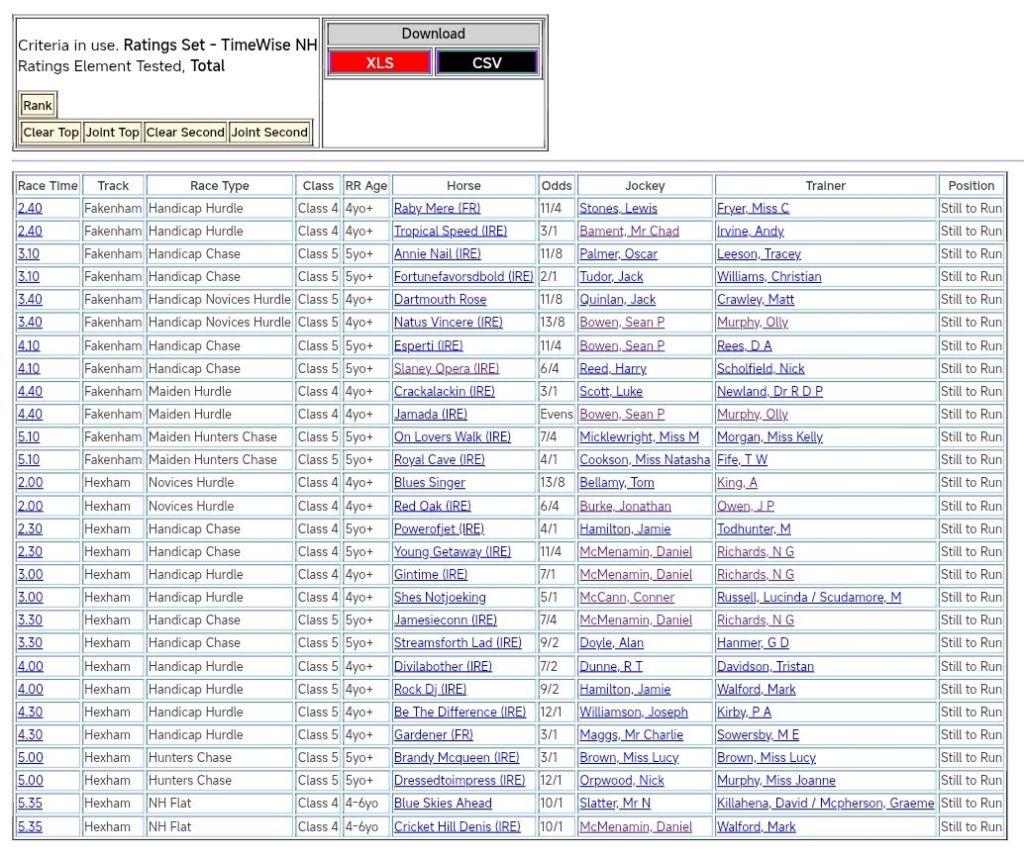View trainer Killahena, David / Mcpherson, Graeme
The height and width of the screenshot is (858, 1024).
click(825, 803)
